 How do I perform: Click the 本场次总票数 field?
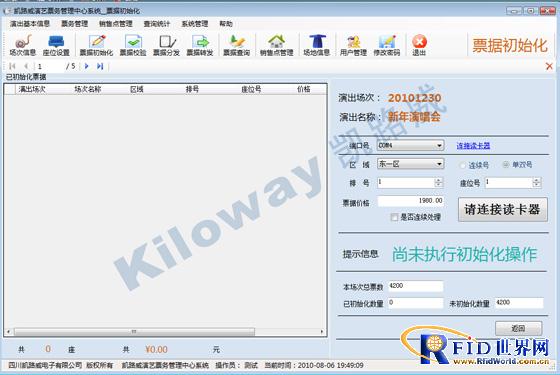pos(416,286)
